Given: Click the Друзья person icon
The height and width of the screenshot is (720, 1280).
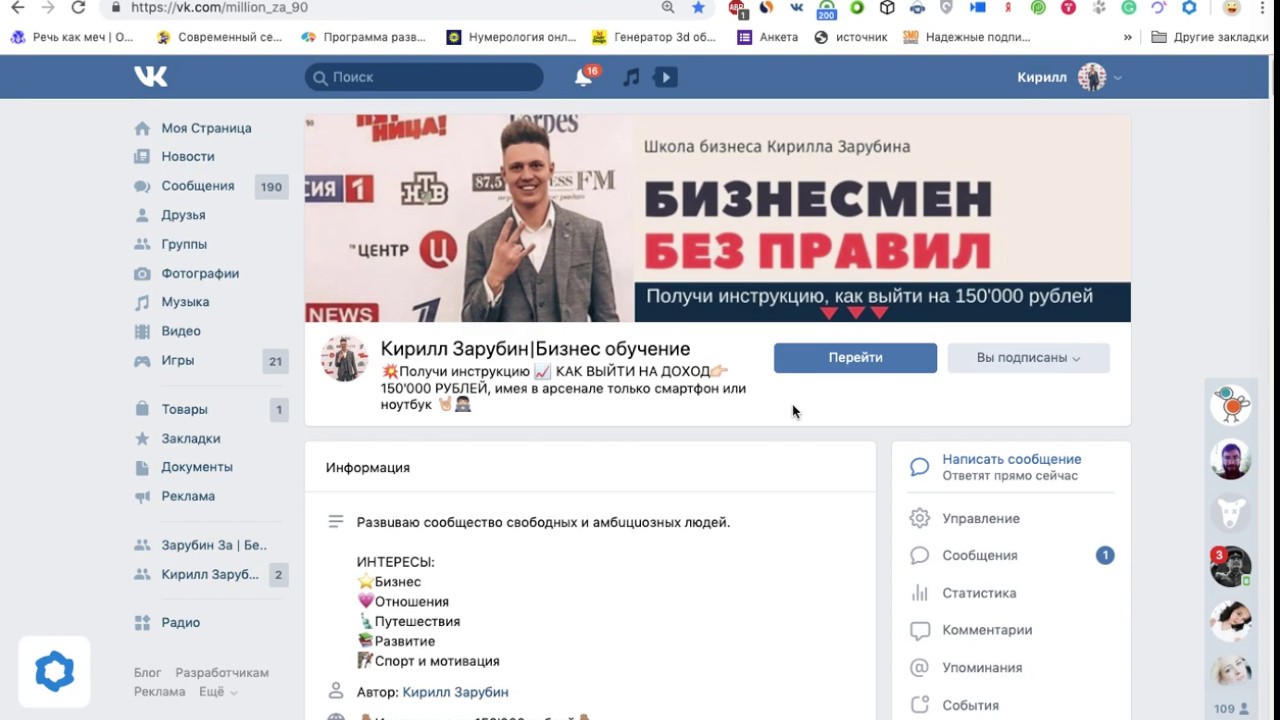Looking at the screenshot, I should pos(142,215).
